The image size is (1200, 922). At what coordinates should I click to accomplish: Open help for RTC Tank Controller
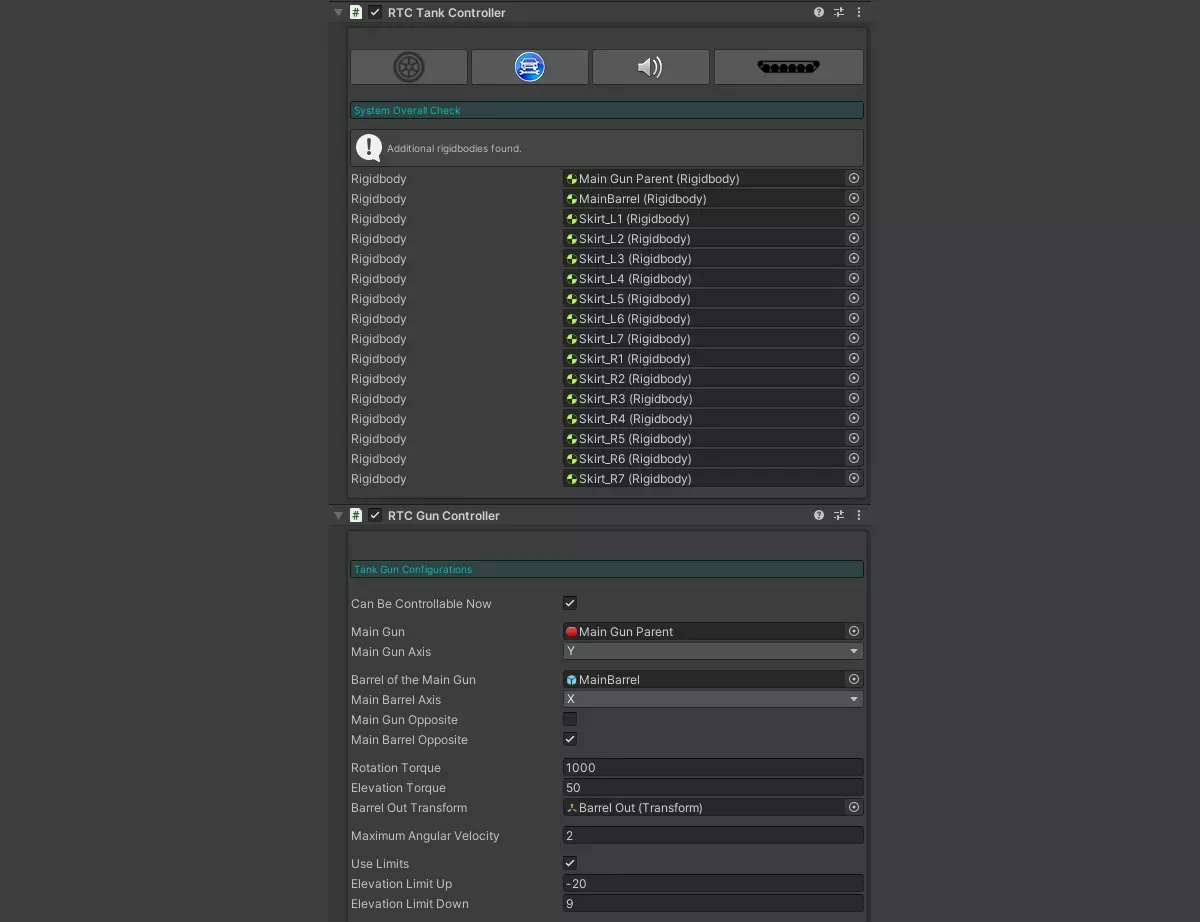click(819, 12)
